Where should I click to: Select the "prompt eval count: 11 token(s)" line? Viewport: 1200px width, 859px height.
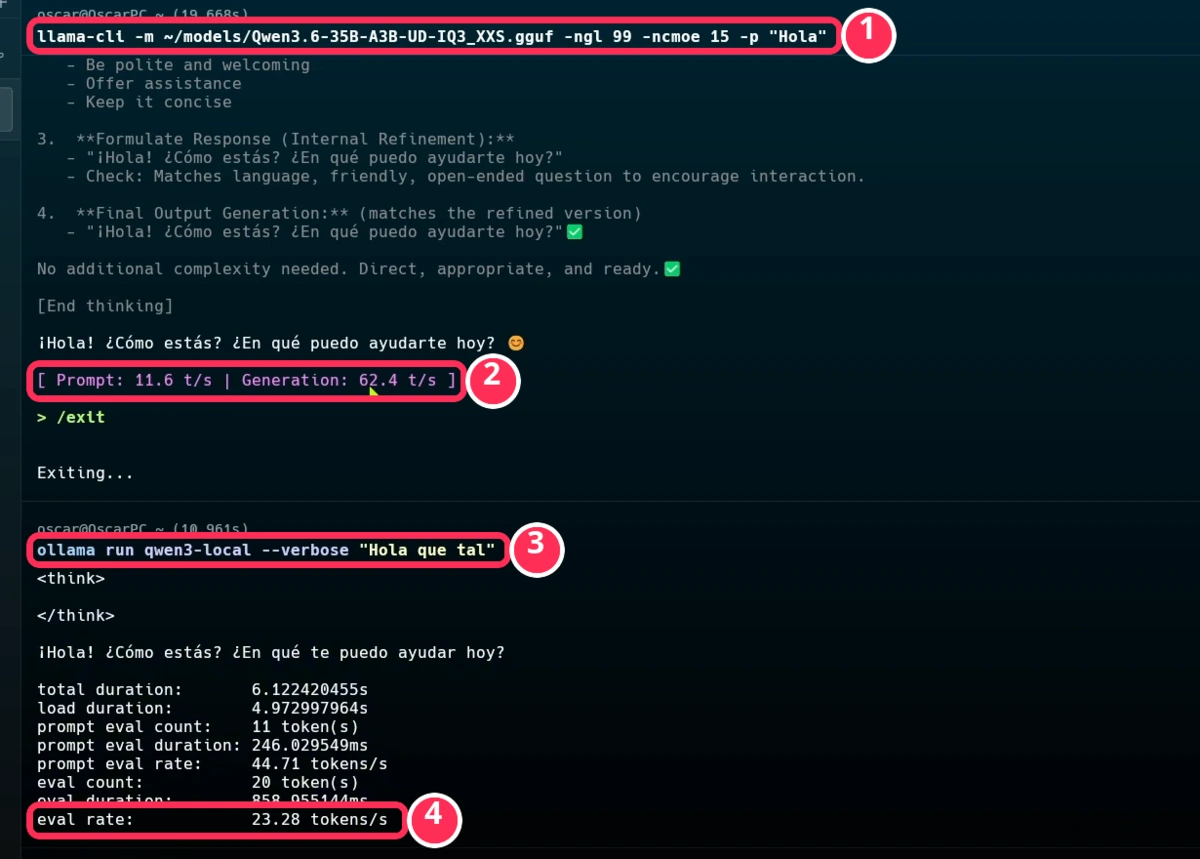[198, 727]
